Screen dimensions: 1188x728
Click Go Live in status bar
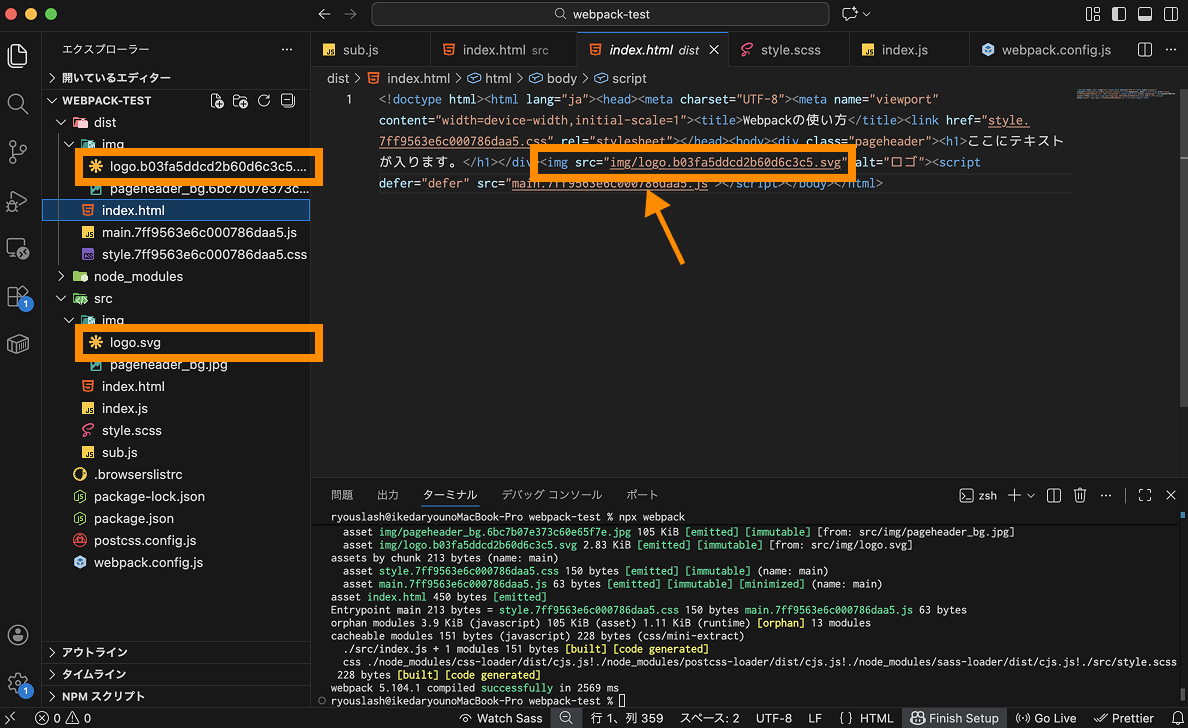[x=1047, y=718]
